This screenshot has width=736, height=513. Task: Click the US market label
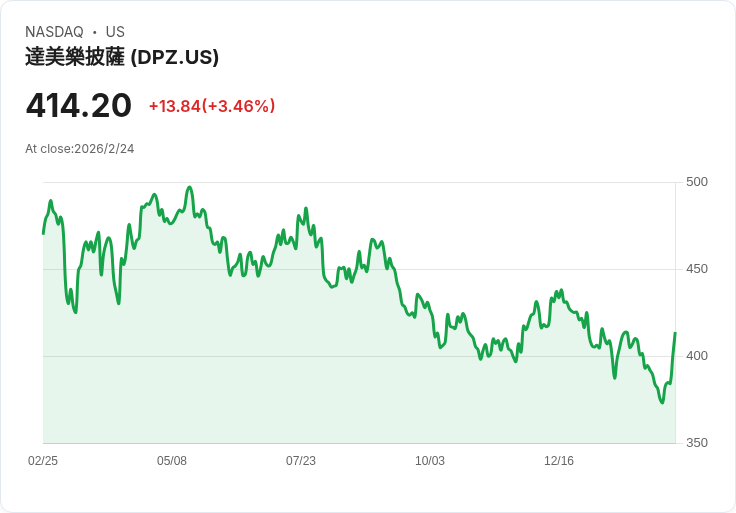click(x=115, y=31)
